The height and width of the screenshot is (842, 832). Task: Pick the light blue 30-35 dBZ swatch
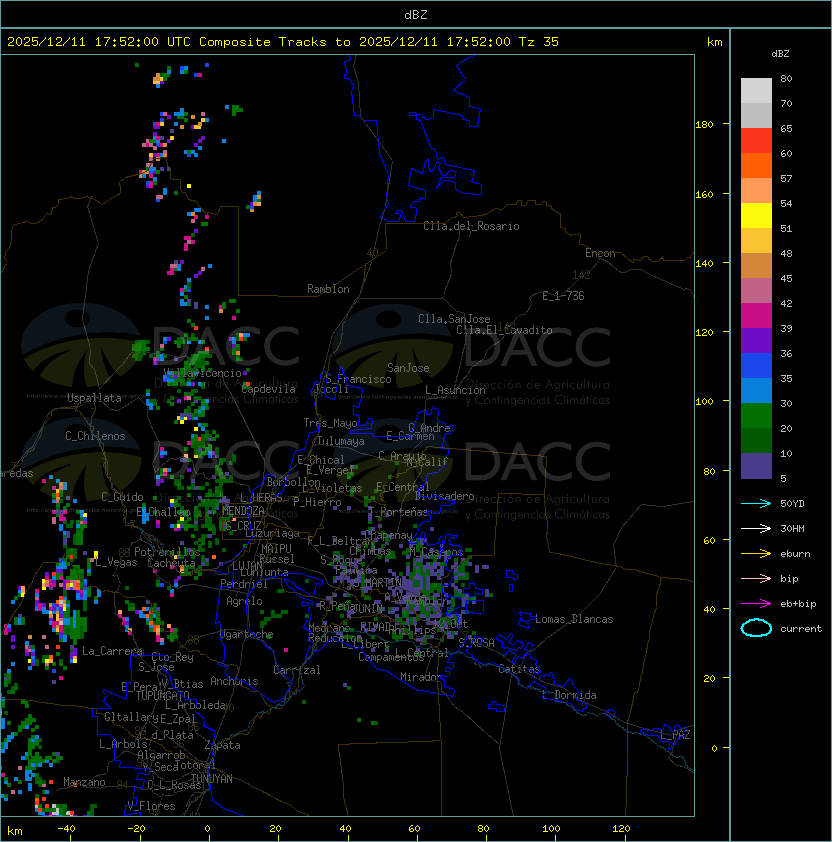point(756,390)
